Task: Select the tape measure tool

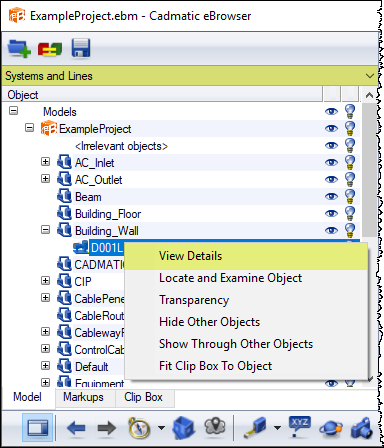Action: click(255, 427)
